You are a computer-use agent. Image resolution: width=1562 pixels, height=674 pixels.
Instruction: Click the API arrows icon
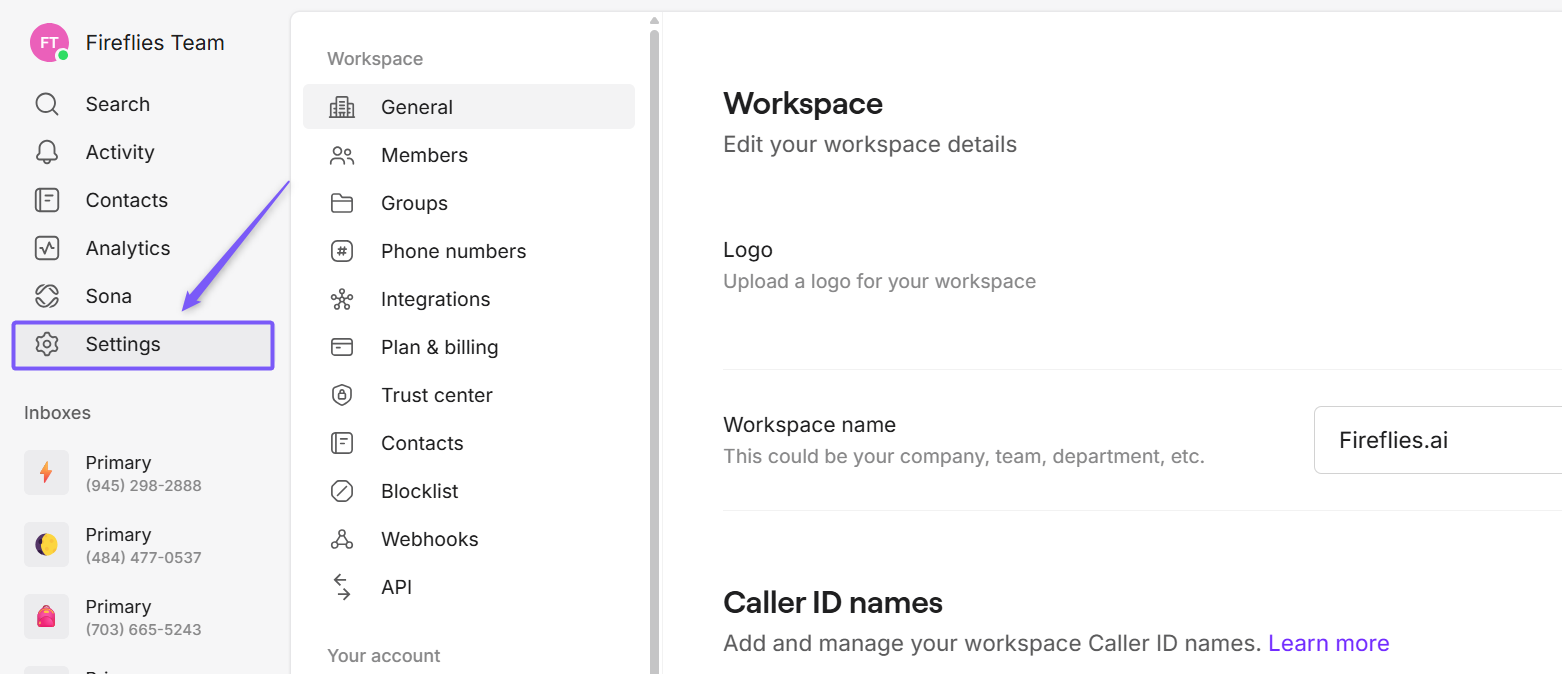pos(342,587)
